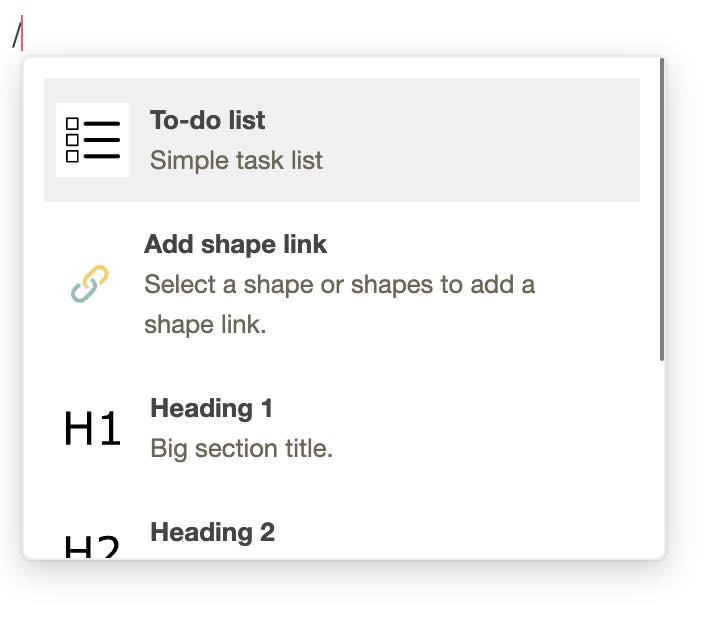Click the typed slash in the editor
Screen dimensions: 724x628
pos(17,35)
